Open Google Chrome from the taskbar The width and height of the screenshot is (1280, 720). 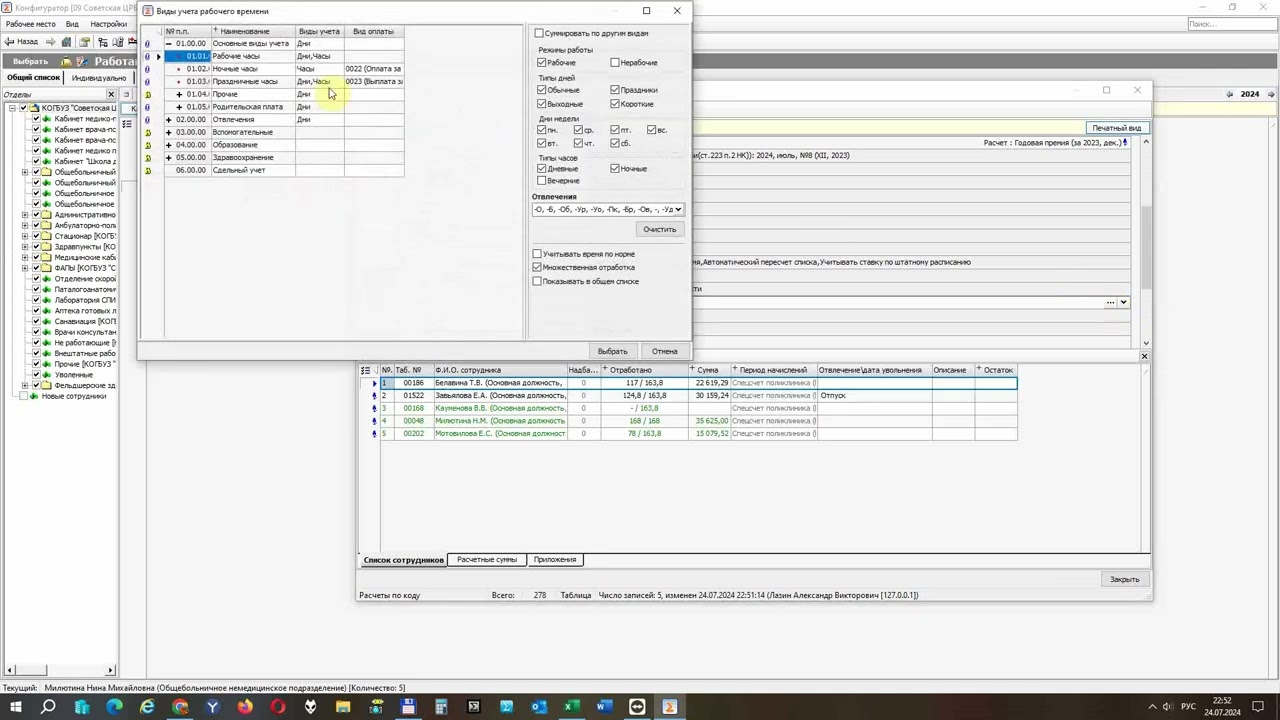click(180, 707)
